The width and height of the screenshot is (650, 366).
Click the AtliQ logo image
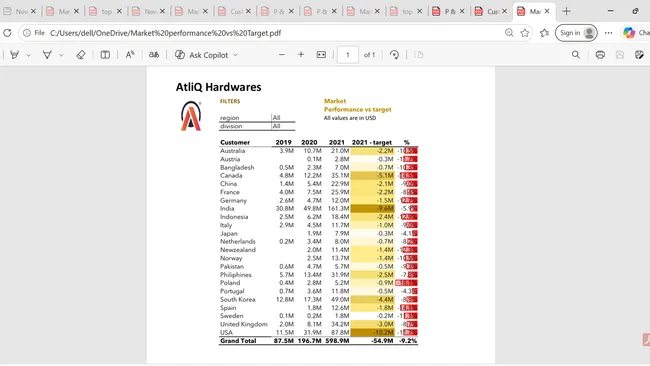(191, 116)
